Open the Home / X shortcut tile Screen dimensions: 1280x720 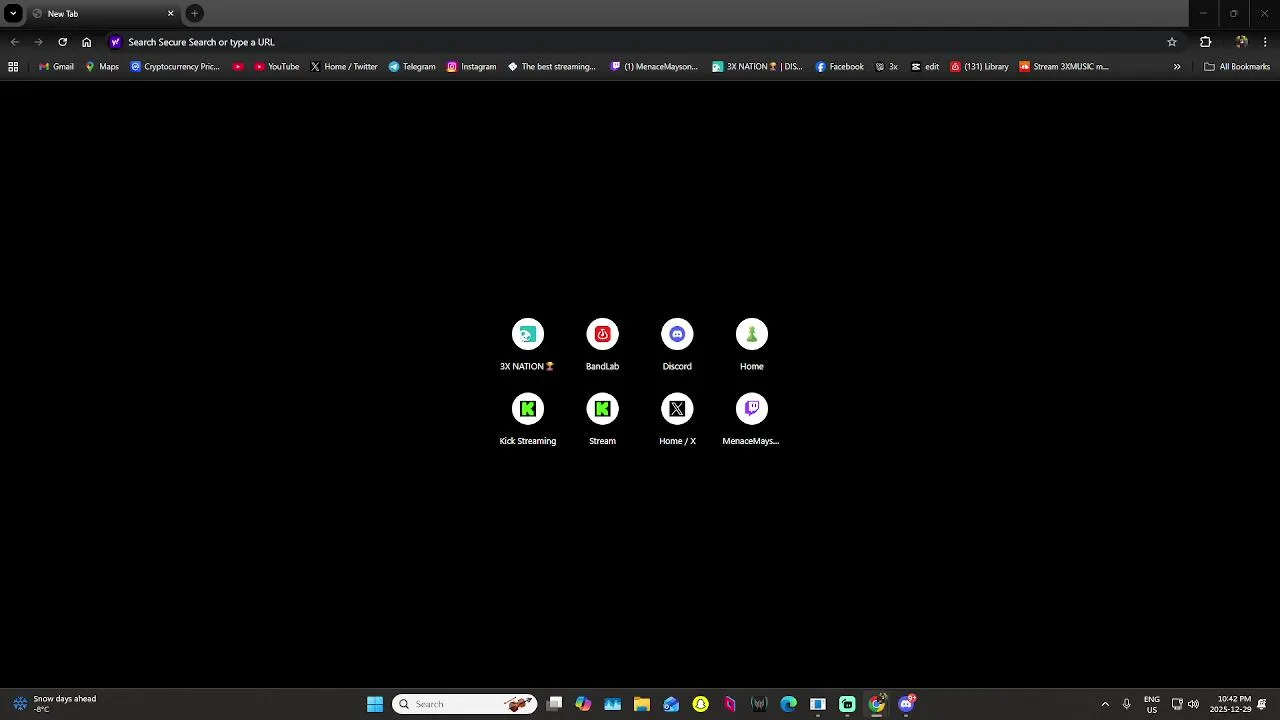(677, 420)
